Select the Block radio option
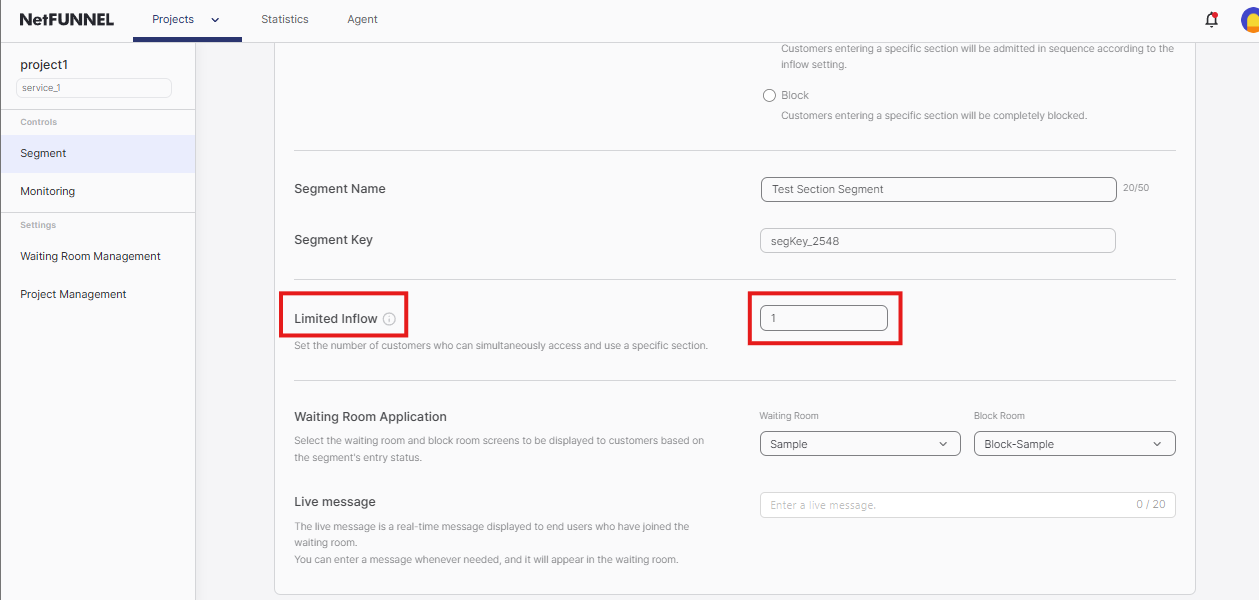The image size is (1259, 600). [769, 96]
